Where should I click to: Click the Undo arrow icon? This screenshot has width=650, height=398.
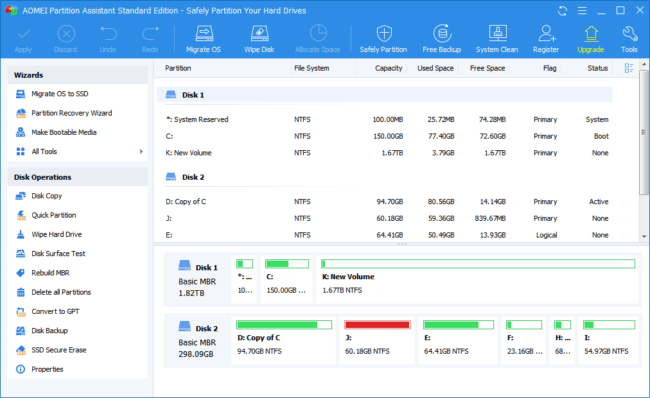point(108,34)
